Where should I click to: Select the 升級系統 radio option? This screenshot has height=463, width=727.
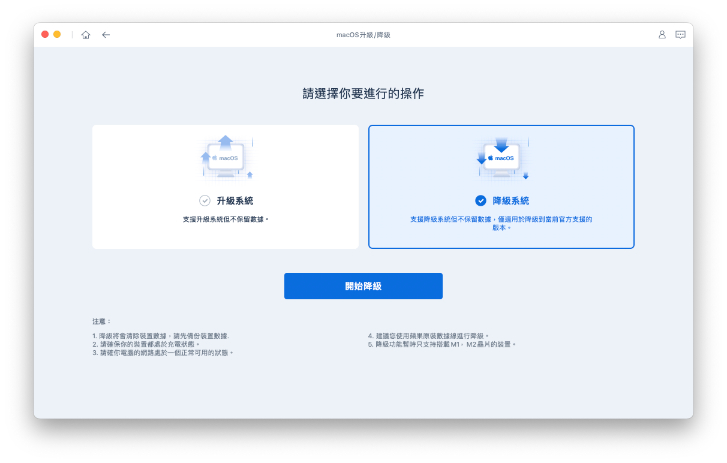coord(204,201)
